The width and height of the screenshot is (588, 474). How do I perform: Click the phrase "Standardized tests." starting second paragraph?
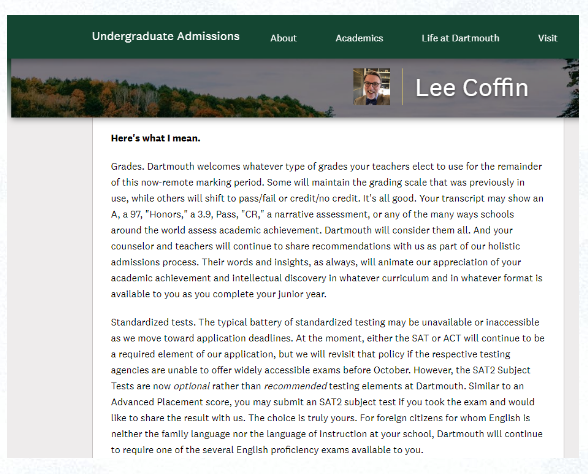pos(153,322)
